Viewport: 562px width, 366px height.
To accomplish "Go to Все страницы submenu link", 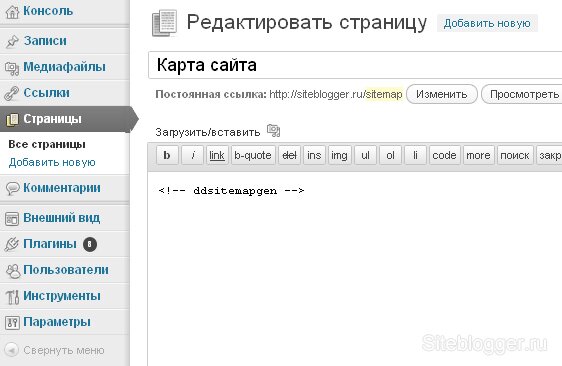I will coord(47,144).
